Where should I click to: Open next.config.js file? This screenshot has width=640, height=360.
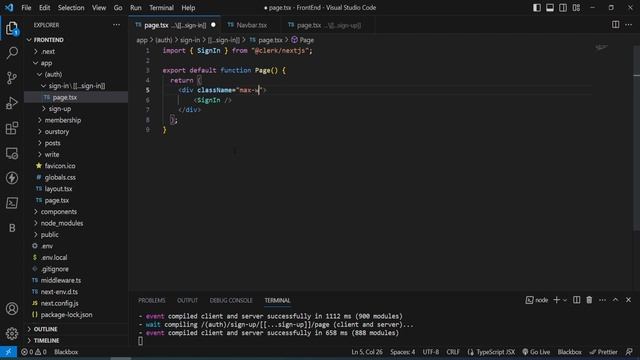(x=60, y=303)
